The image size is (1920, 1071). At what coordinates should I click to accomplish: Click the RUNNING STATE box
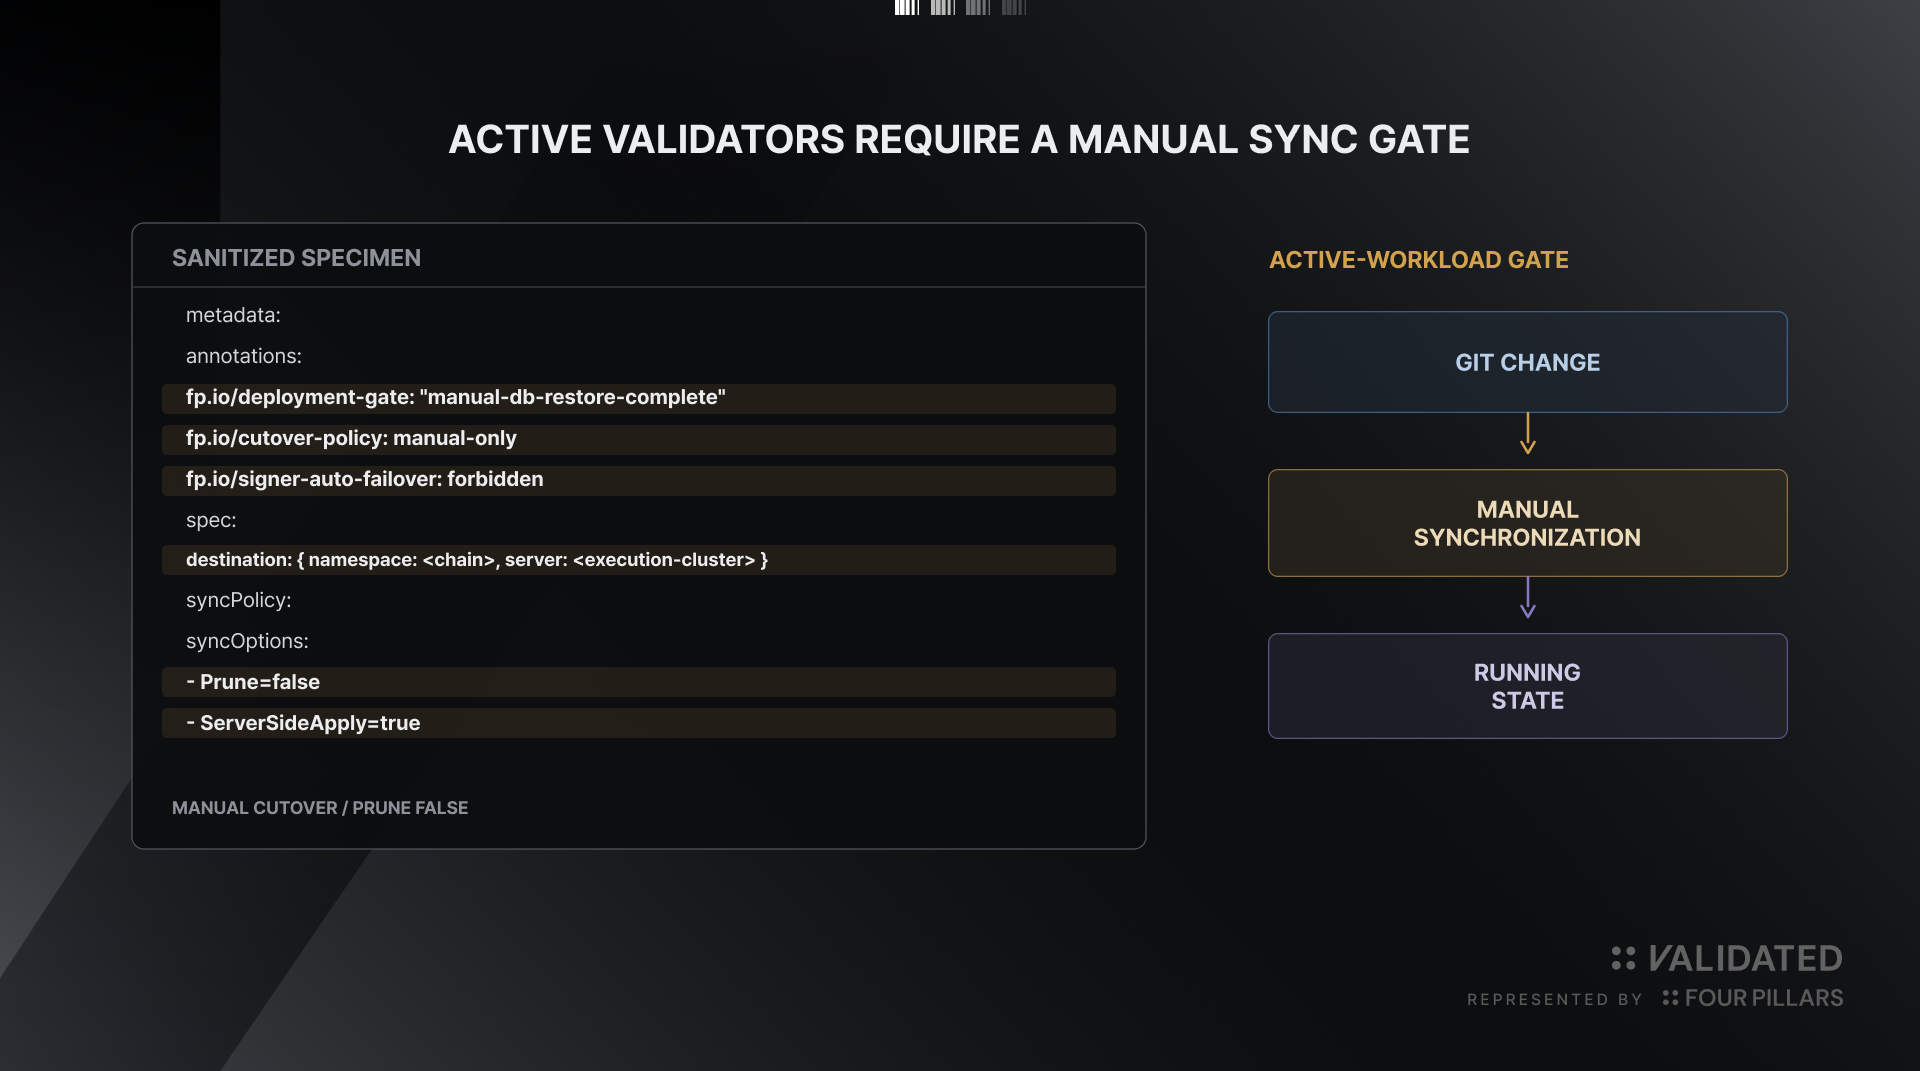coord(1527,686)
